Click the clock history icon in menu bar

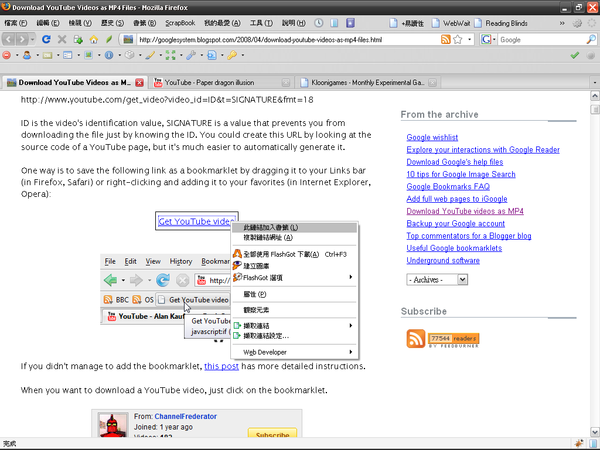pyautogui.click(x=318, y=23)
